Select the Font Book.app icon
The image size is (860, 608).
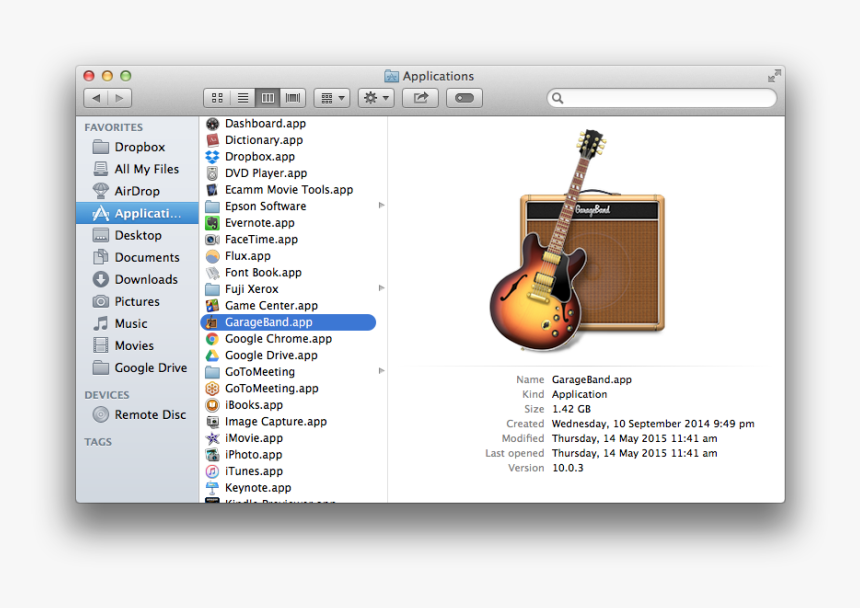[212, 272]
